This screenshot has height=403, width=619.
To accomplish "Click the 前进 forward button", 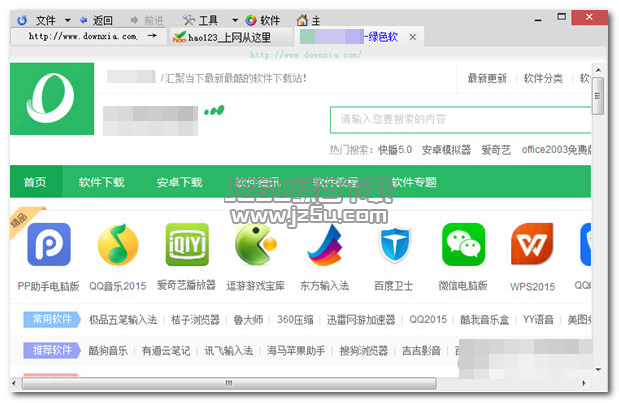I will 147,20.
